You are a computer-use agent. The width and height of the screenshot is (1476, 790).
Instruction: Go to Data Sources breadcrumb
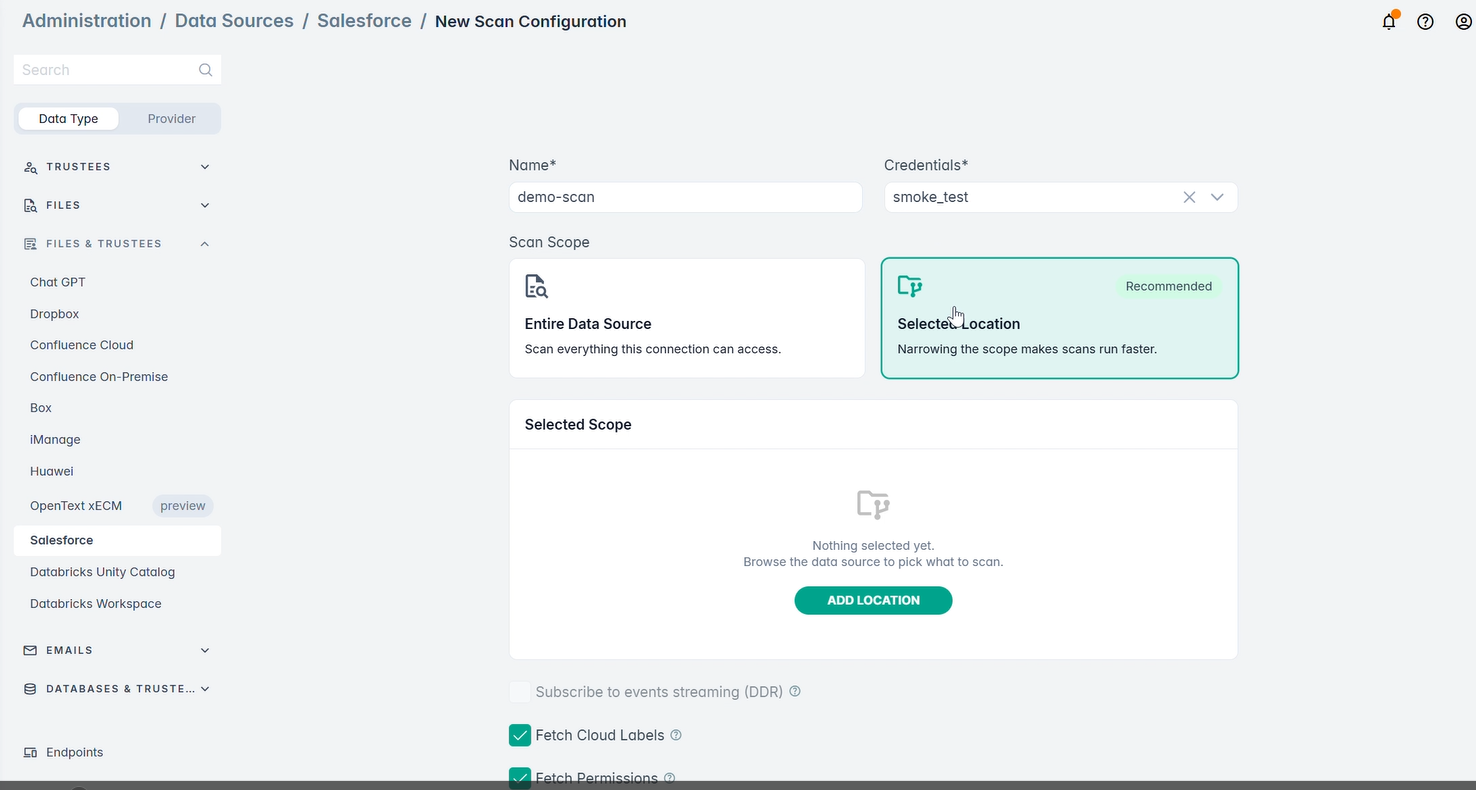tap(234, 21)
